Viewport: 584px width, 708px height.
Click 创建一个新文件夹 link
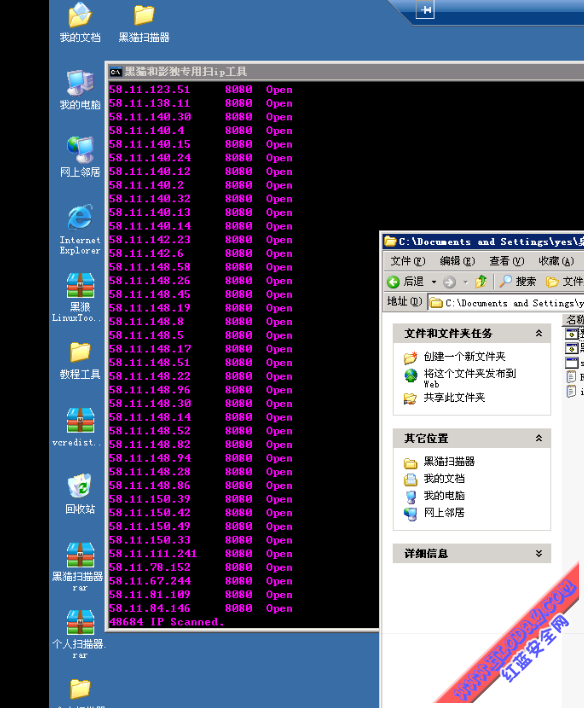point(464,357)
